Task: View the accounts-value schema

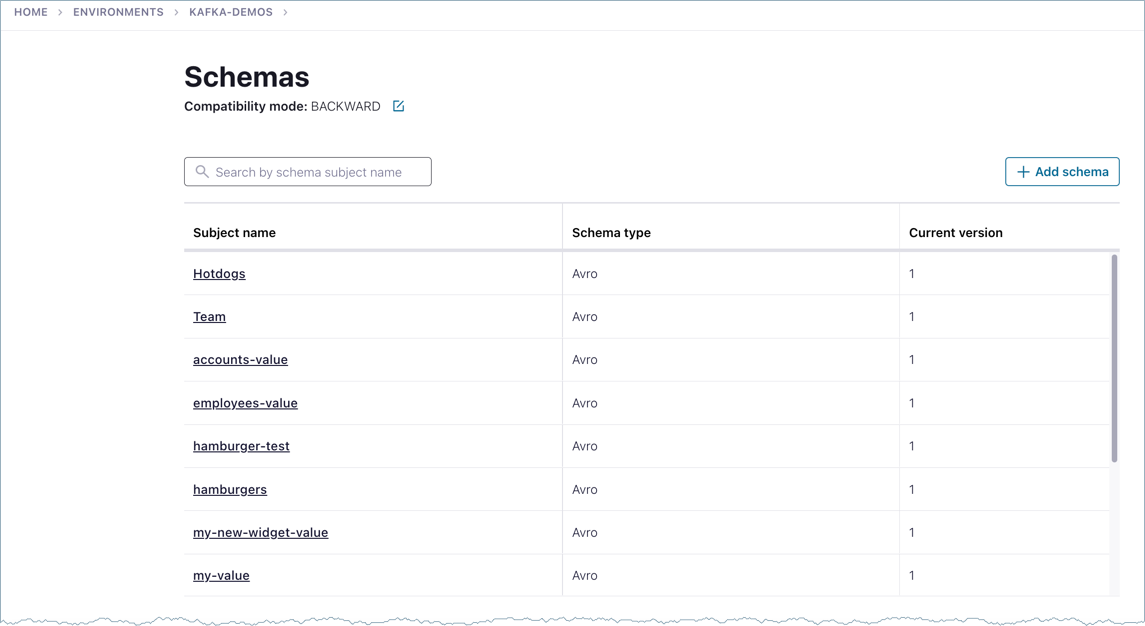Action: (240, 359)
